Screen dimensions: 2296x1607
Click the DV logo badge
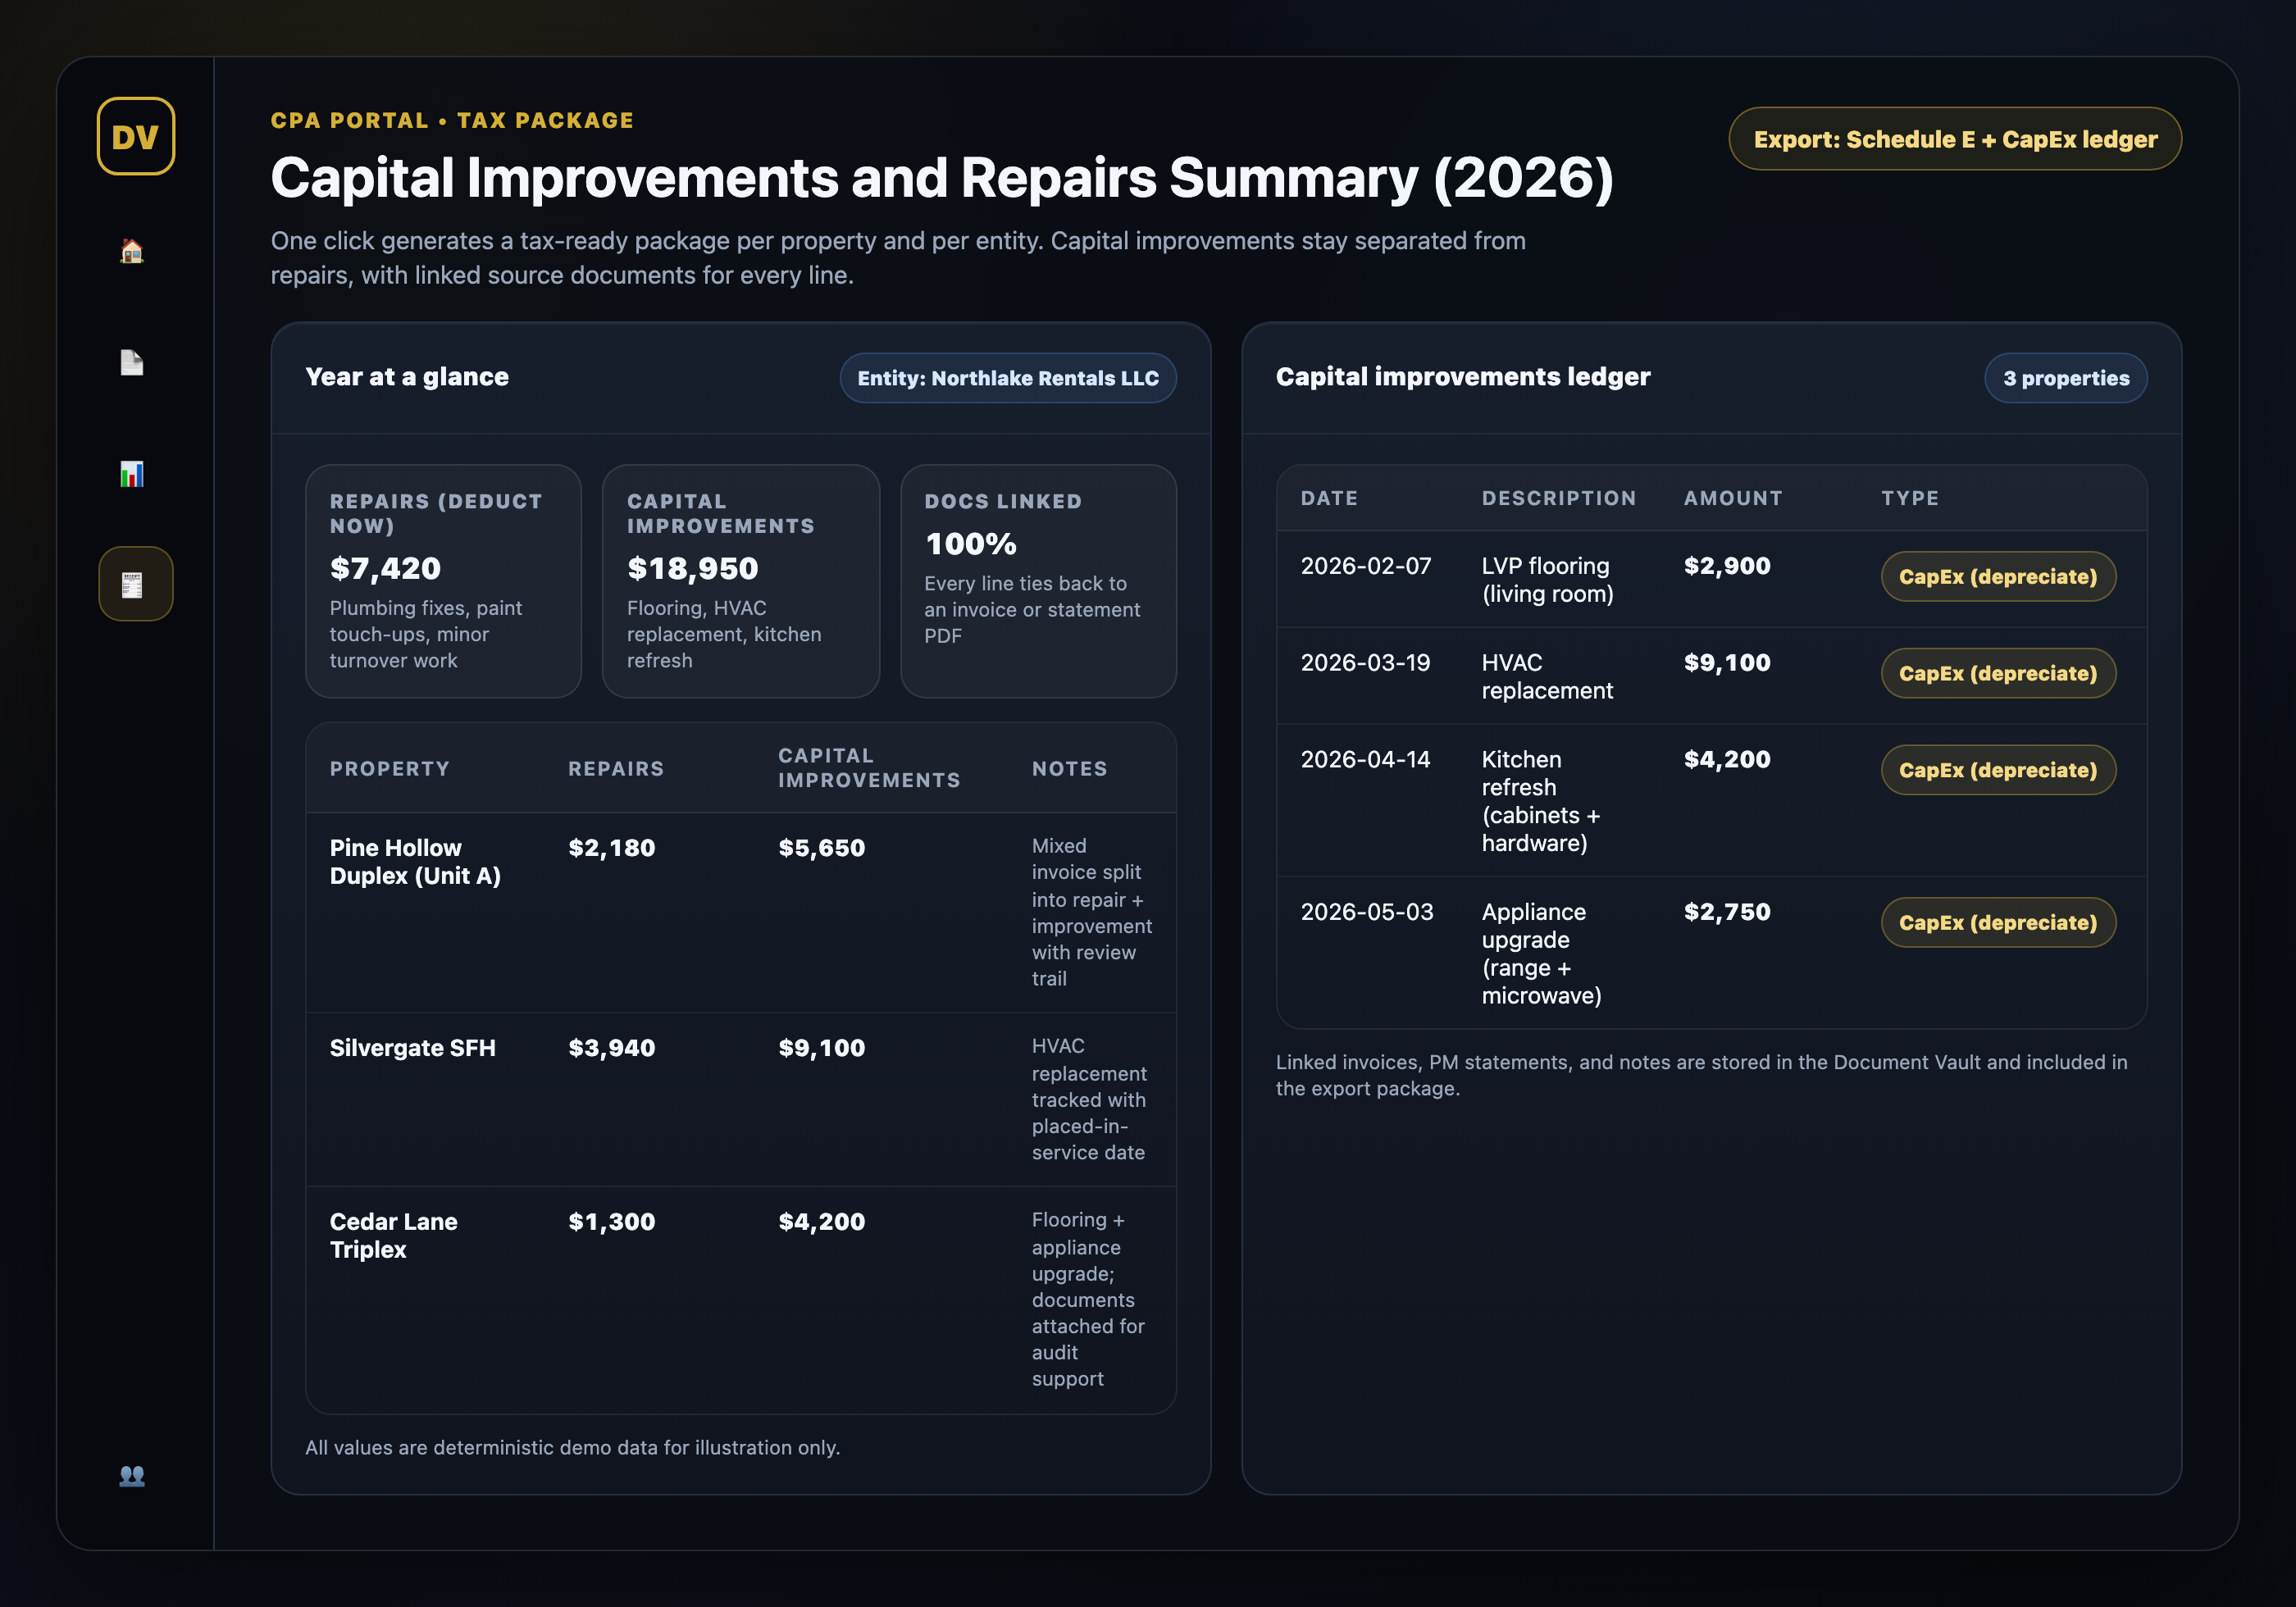135,136
